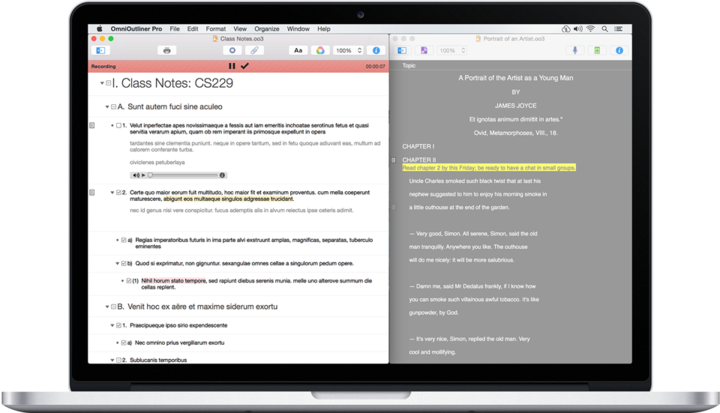Select the CHAPTER II row

pos(419,160)
